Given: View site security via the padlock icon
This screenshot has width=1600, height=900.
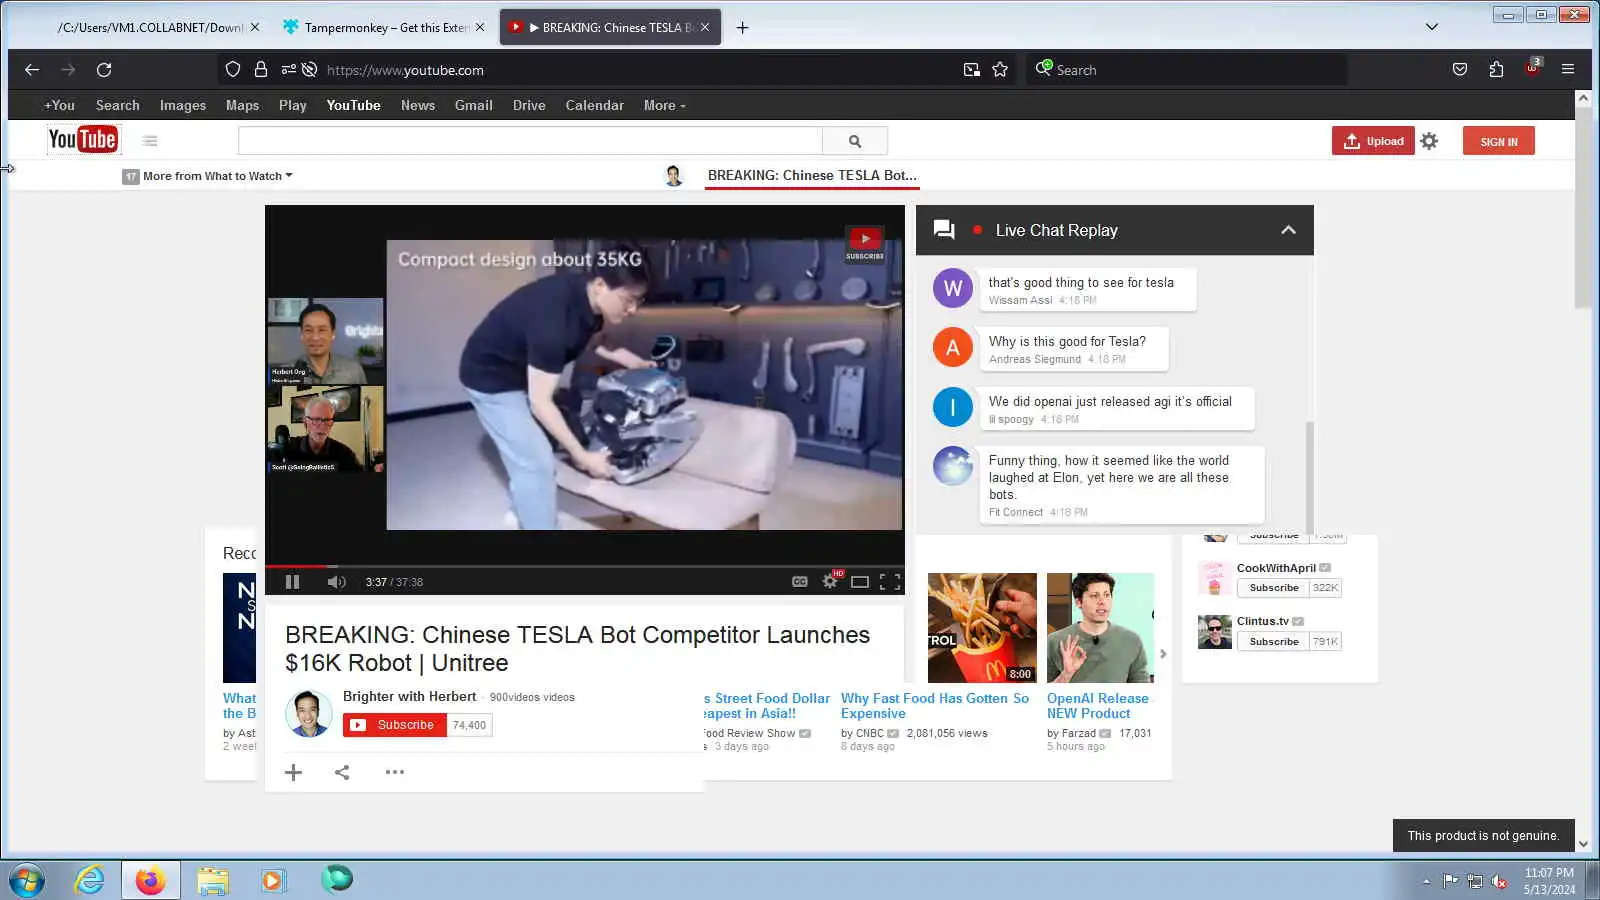Looking at the screenshot, I should click(x=261, y=70).
